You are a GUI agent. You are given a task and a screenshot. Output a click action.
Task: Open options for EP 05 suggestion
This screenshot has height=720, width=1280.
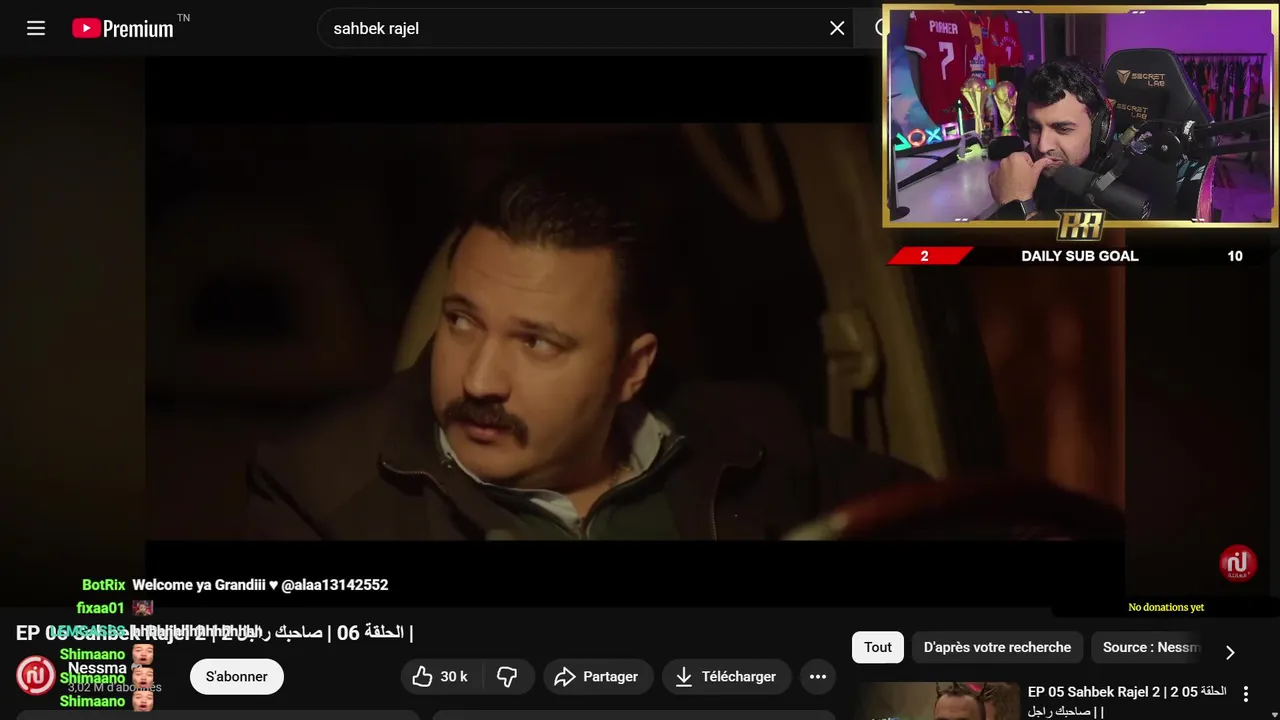(1246, 693)
